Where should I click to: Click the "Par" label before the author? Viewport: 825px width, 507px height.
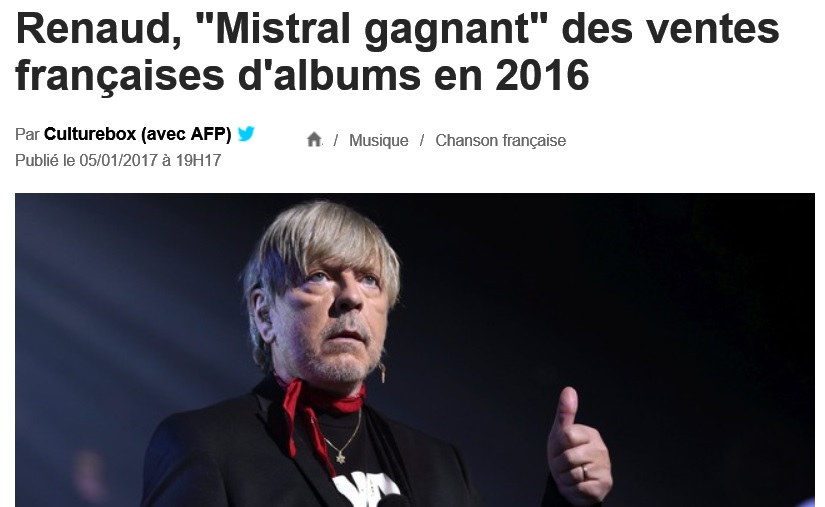tap(27, 135)
